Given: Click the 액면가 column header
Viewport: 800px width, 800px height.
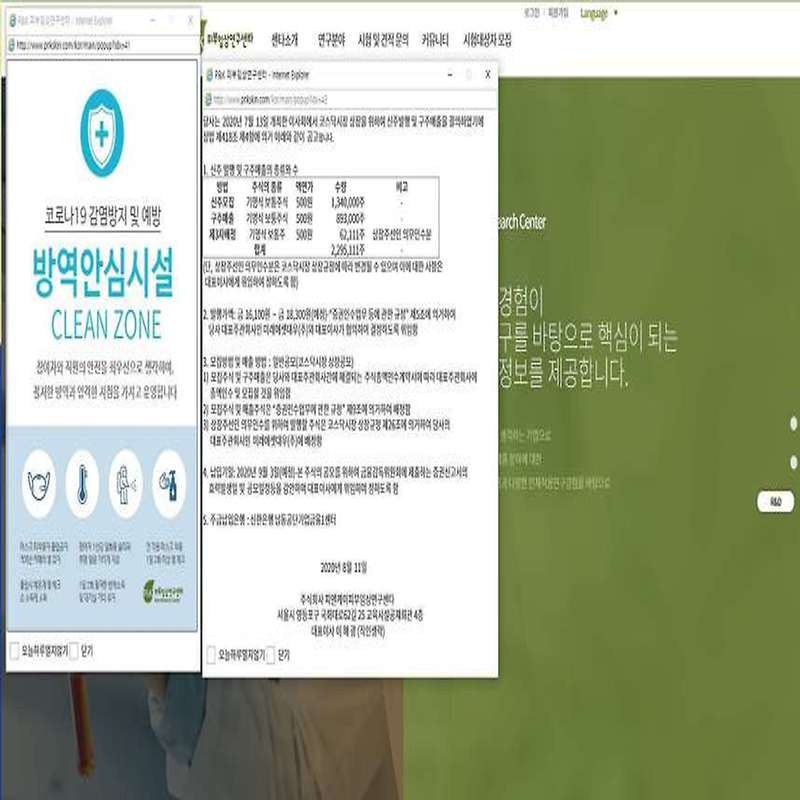Looking at the screenshot, I should tap(304, 187).
